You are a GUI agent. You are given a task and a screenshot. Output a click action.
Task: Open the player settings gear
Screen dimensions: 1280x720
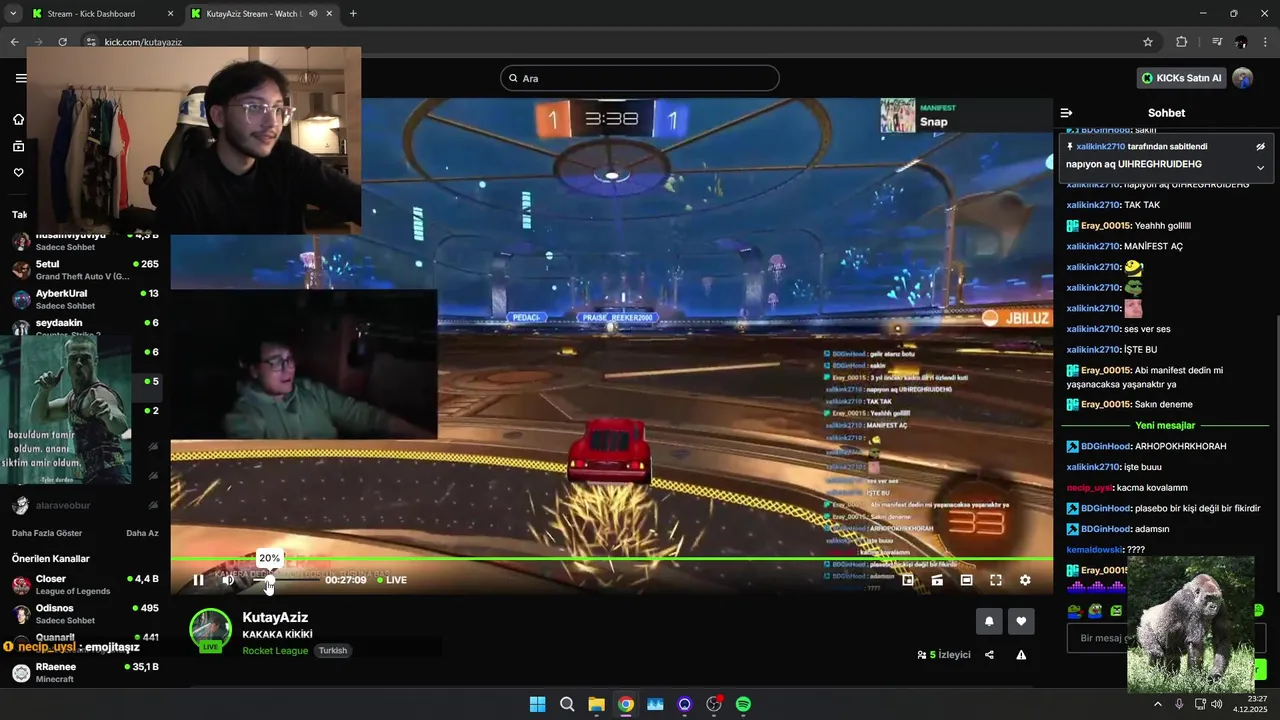(x=1025, y=580)
